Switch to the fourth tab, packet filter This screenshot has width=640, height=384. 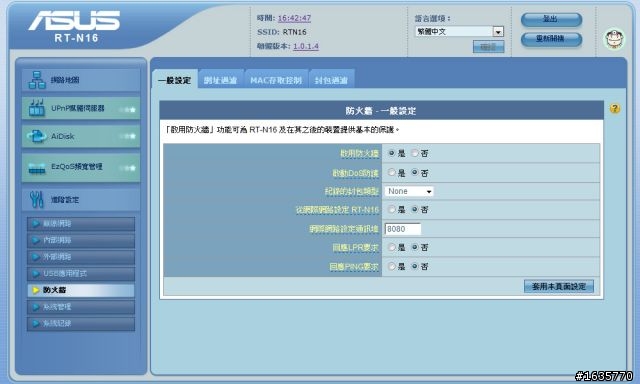[x=331, y=80]
